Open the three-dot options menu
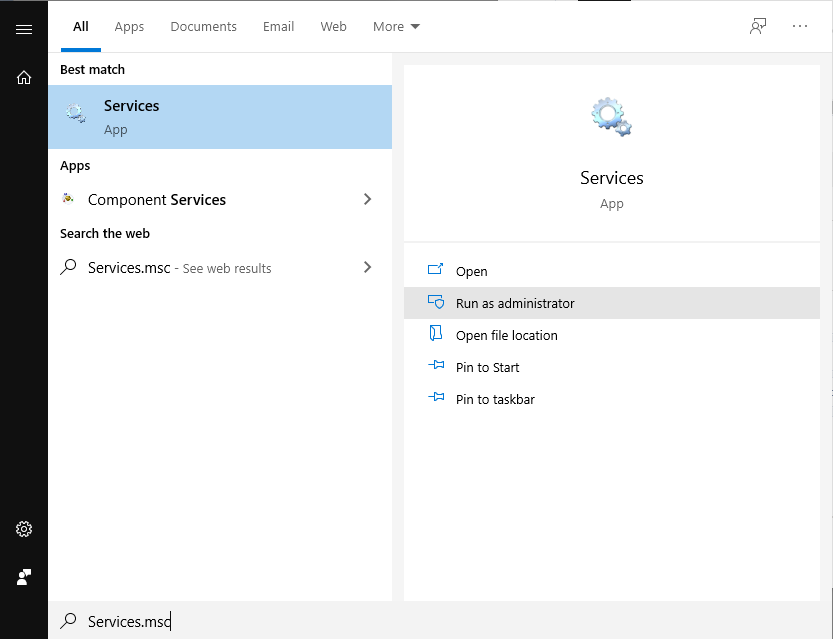This screenshot has width=833, height=639. [800, 26]
